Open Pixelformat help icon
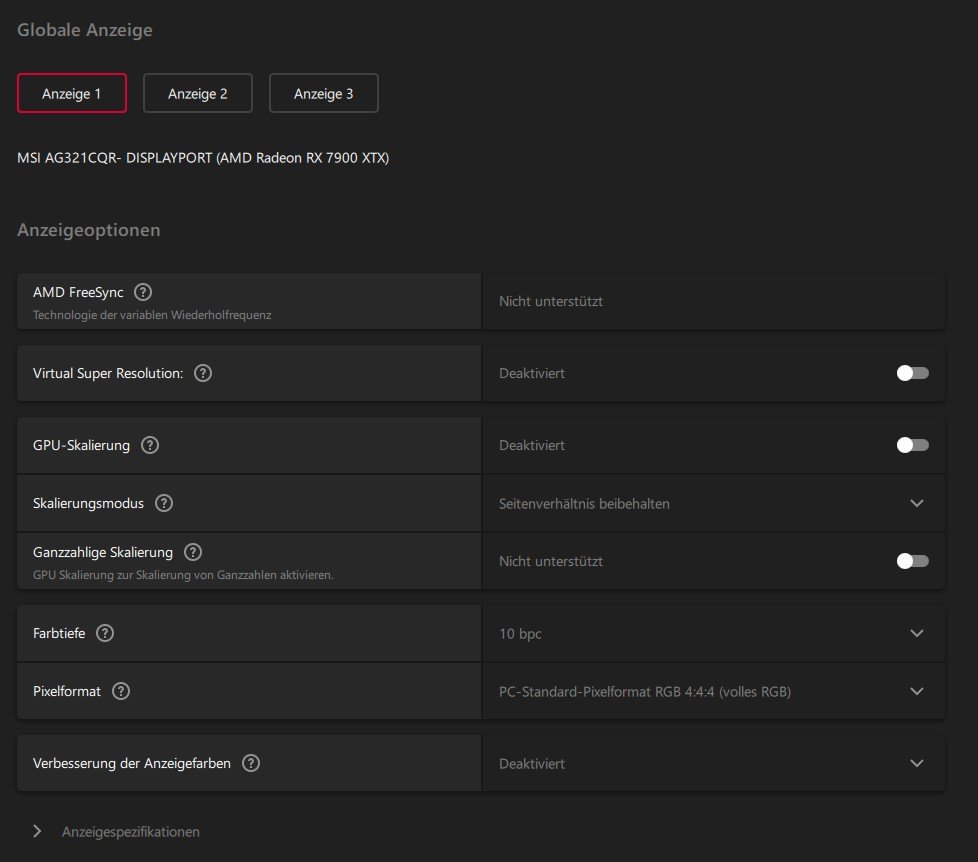 coord(120,691)
